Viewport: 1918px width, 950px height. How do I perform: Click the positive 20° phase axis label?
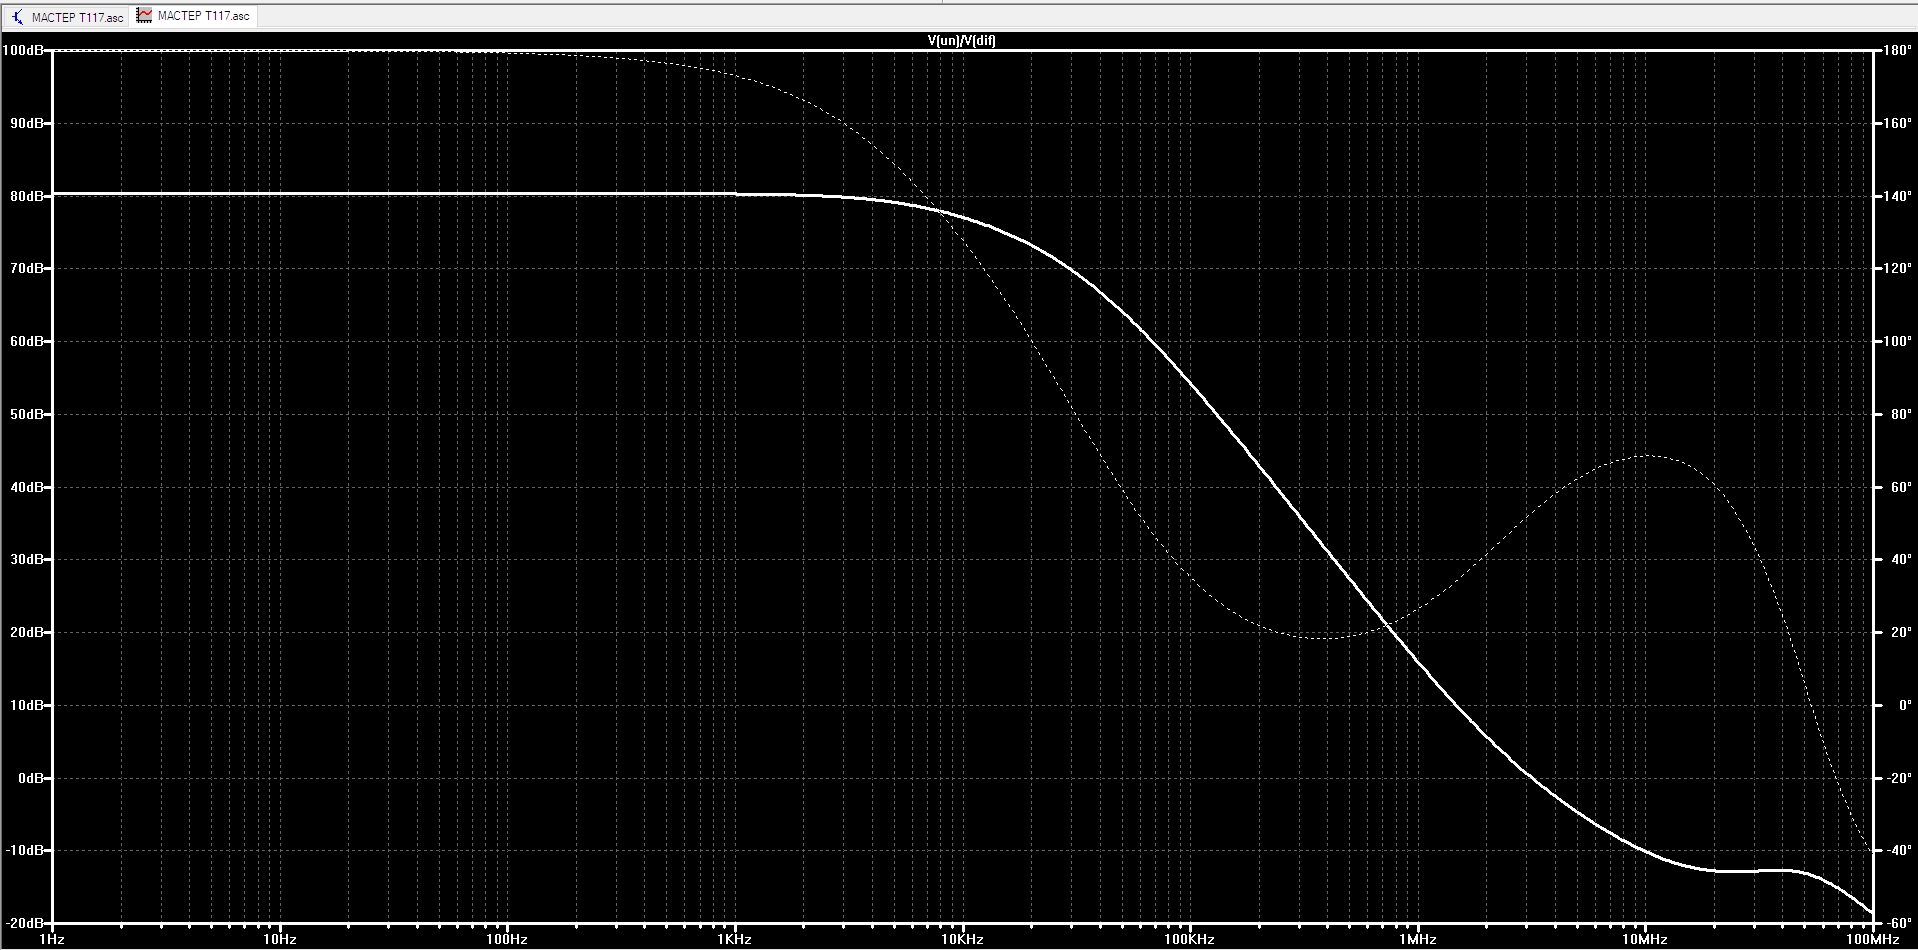[x=1901, y=632]
